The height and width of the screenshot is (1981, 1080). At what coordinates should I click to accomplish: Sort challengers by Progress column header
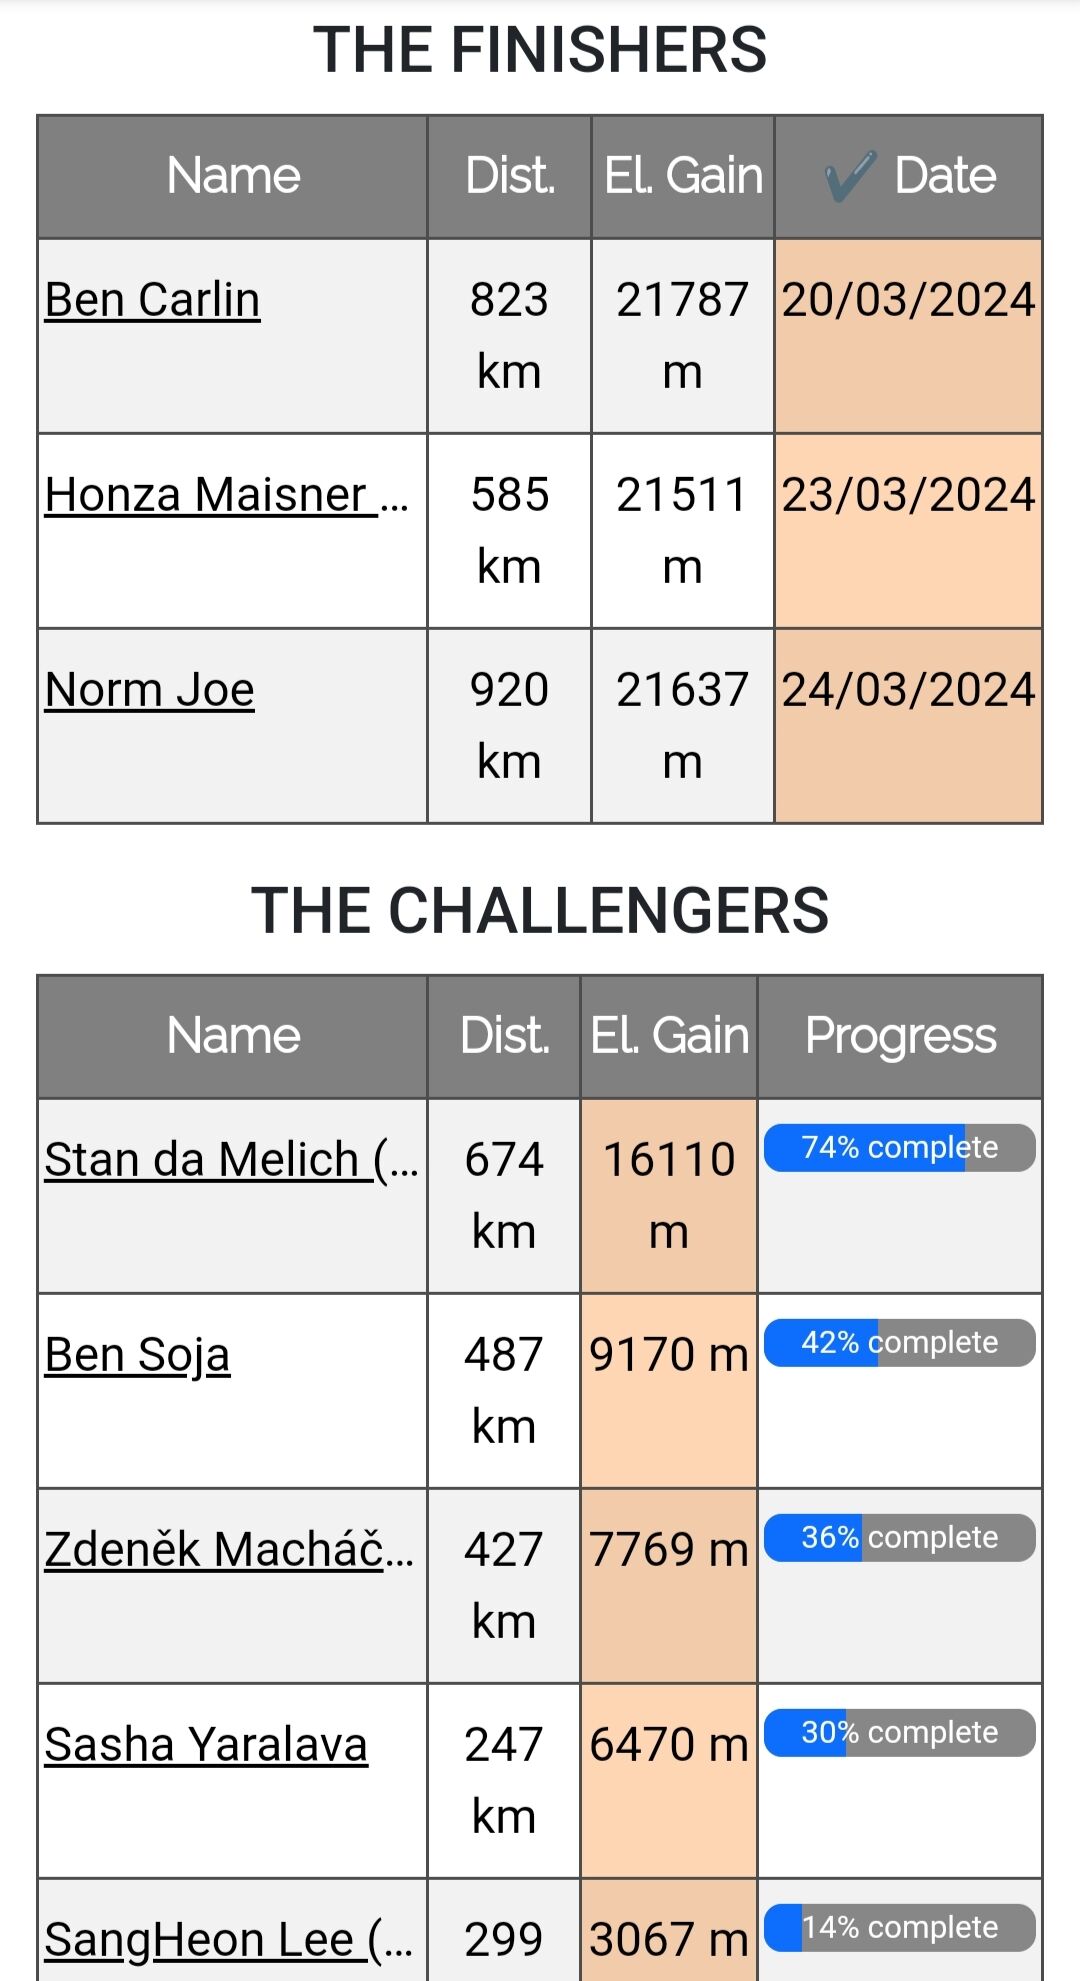(x=900, y=1036)
